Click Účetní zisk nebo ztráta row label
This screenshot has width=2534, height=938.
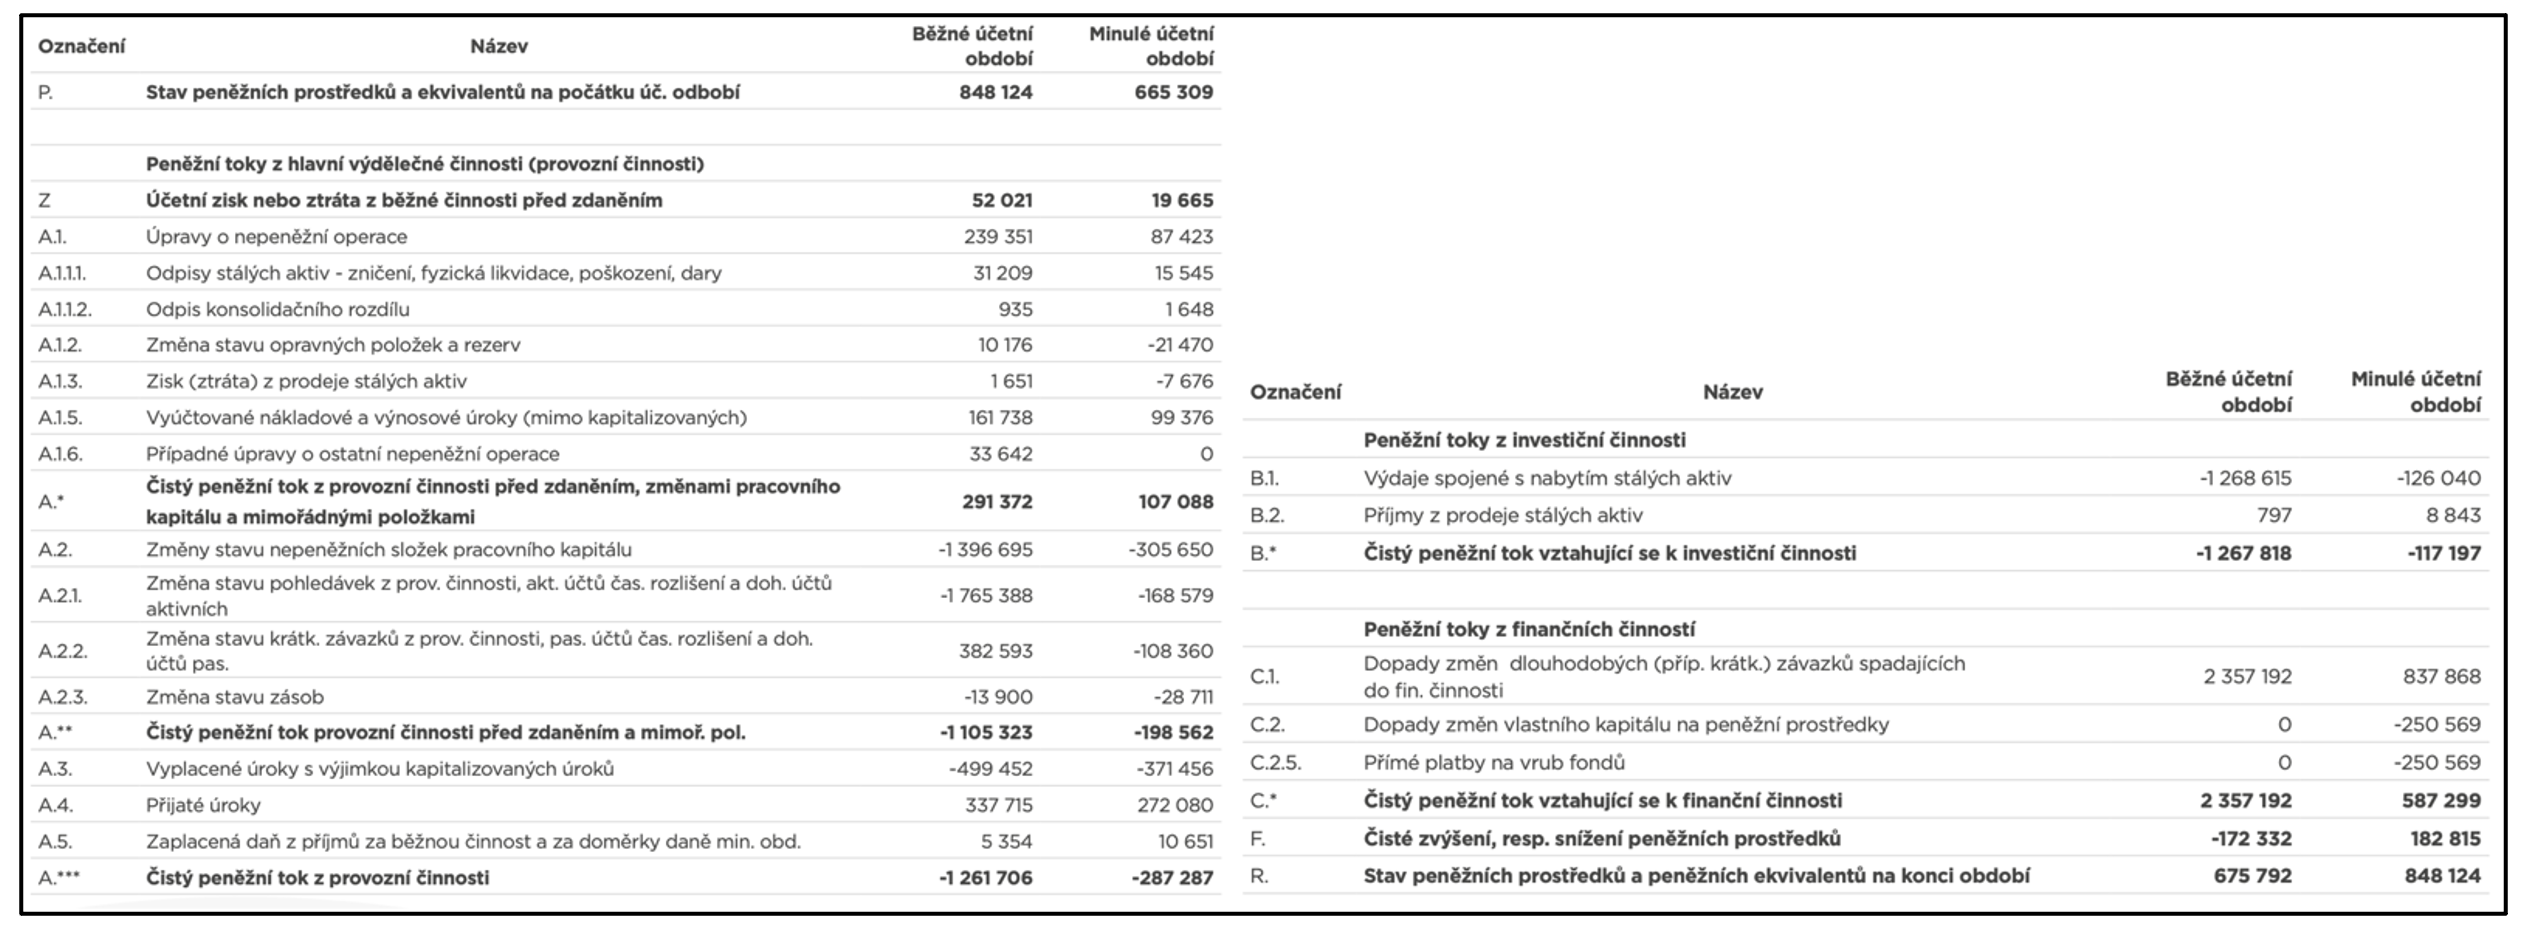point(404,200)
